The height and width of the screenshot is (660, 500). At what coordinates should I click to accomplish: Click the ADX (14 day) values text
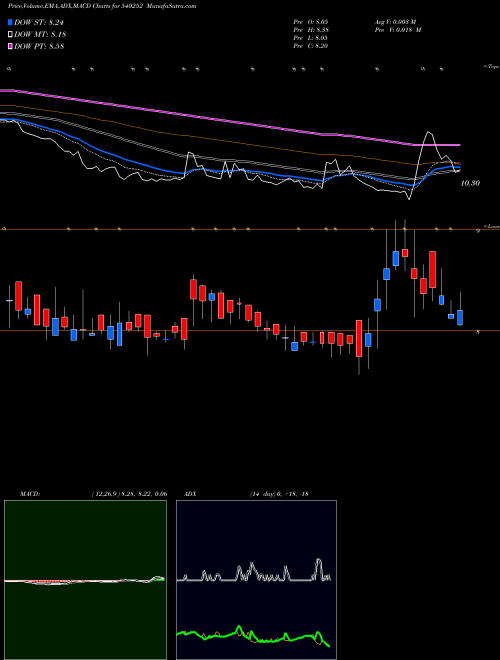coord(279,494)
